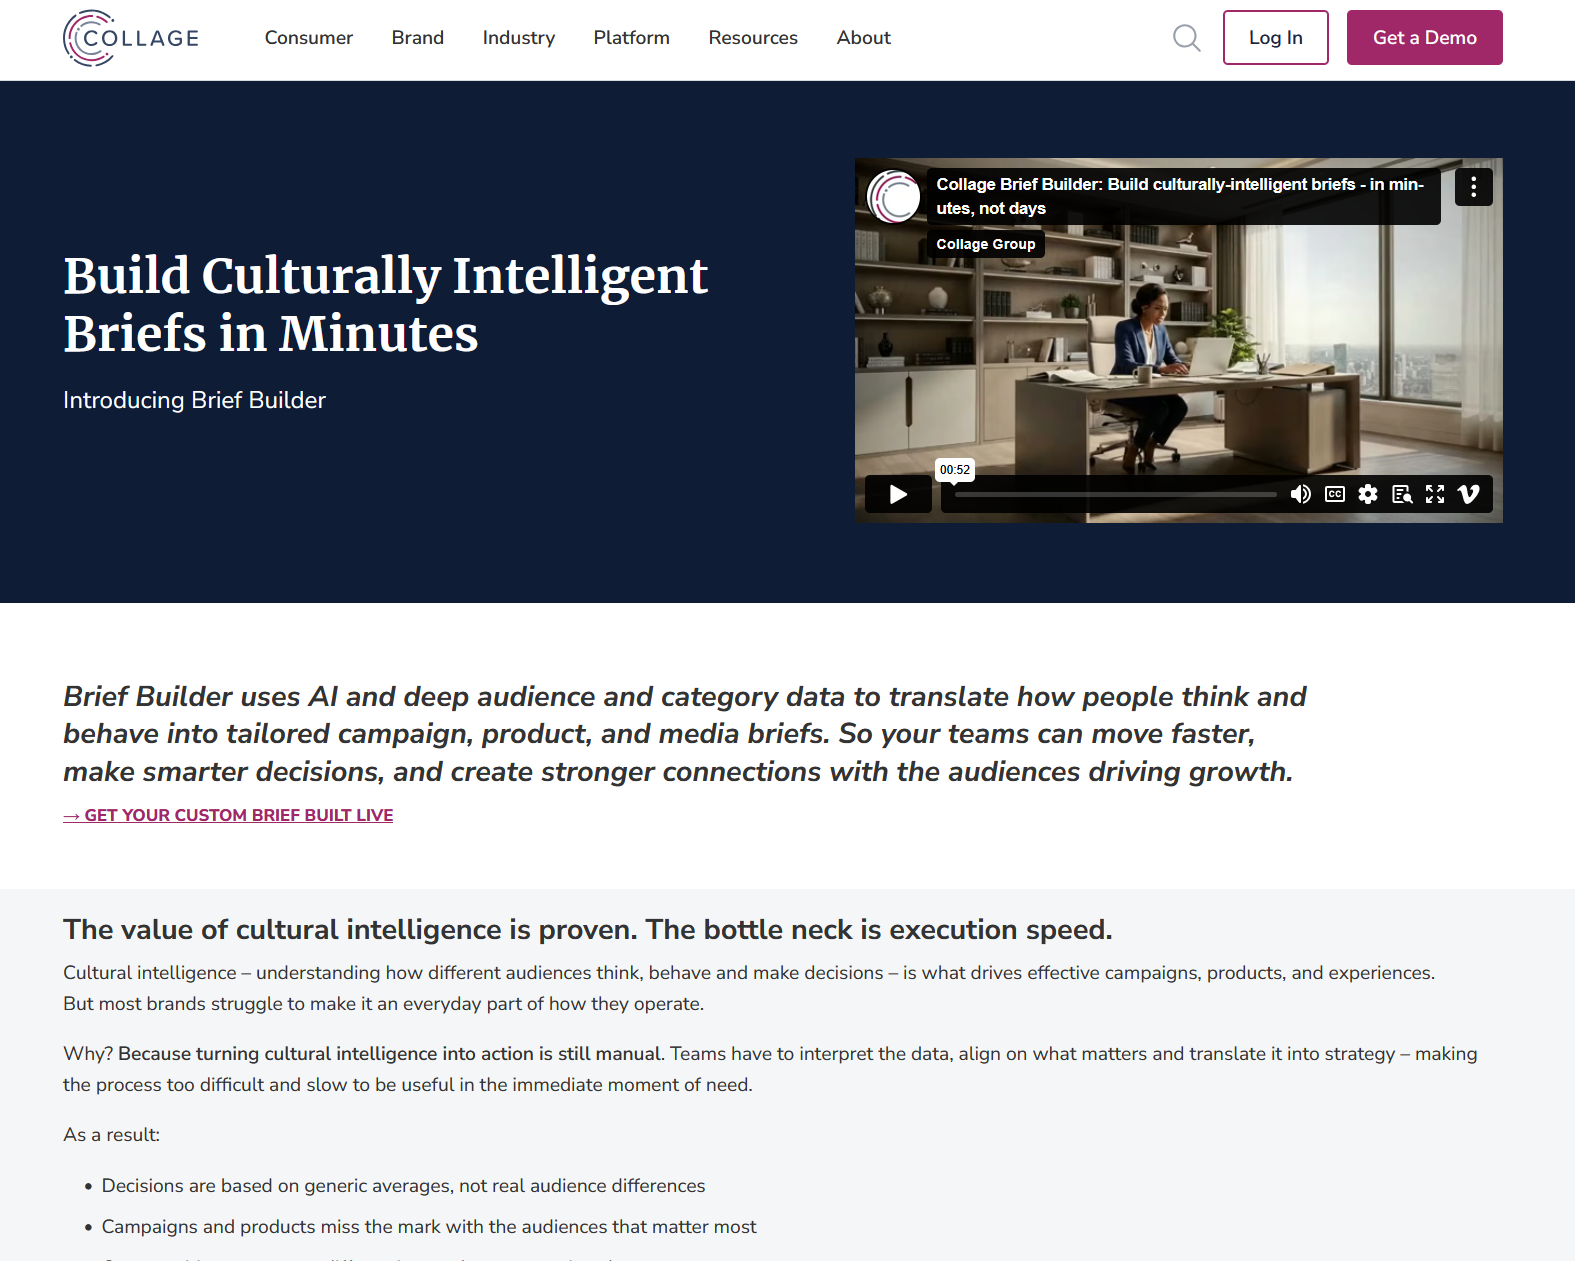The width and height of the screenshot is (1575, 1261).
Task: Open the video settings gear
Action: point(1368,494)
